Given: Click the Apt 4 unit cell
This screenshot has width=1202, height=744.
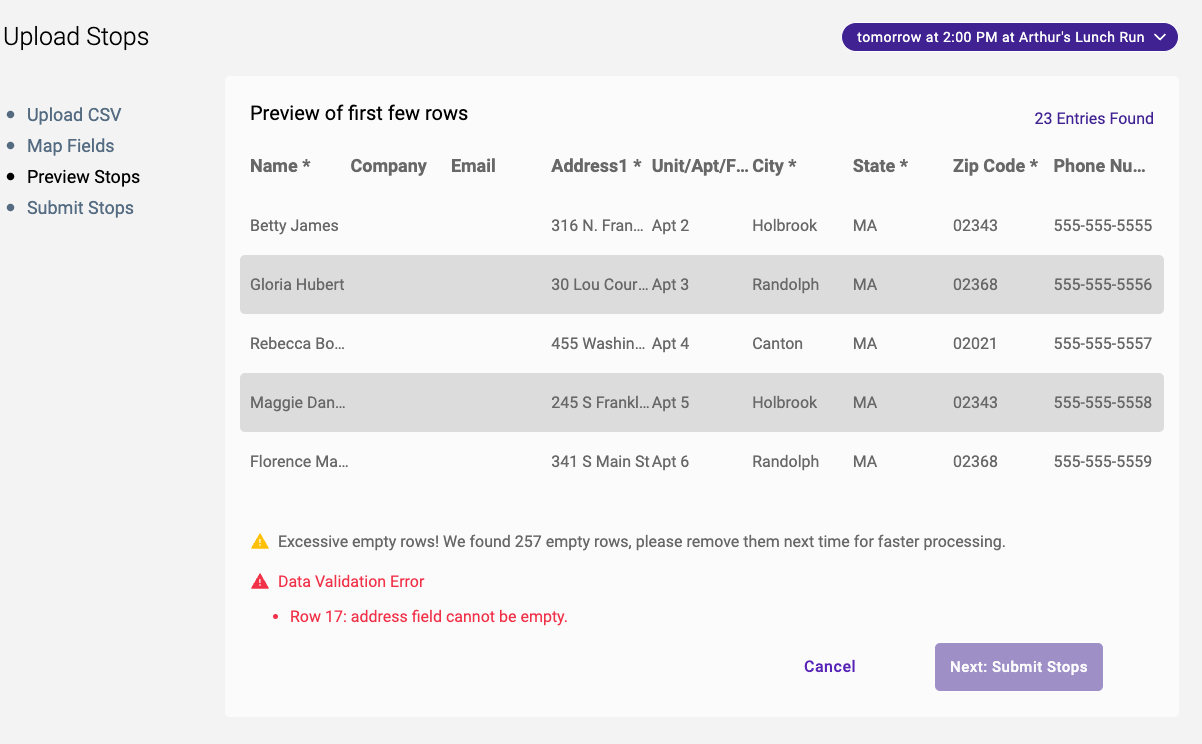Looking at the screenshot, I should pos(670,344).
